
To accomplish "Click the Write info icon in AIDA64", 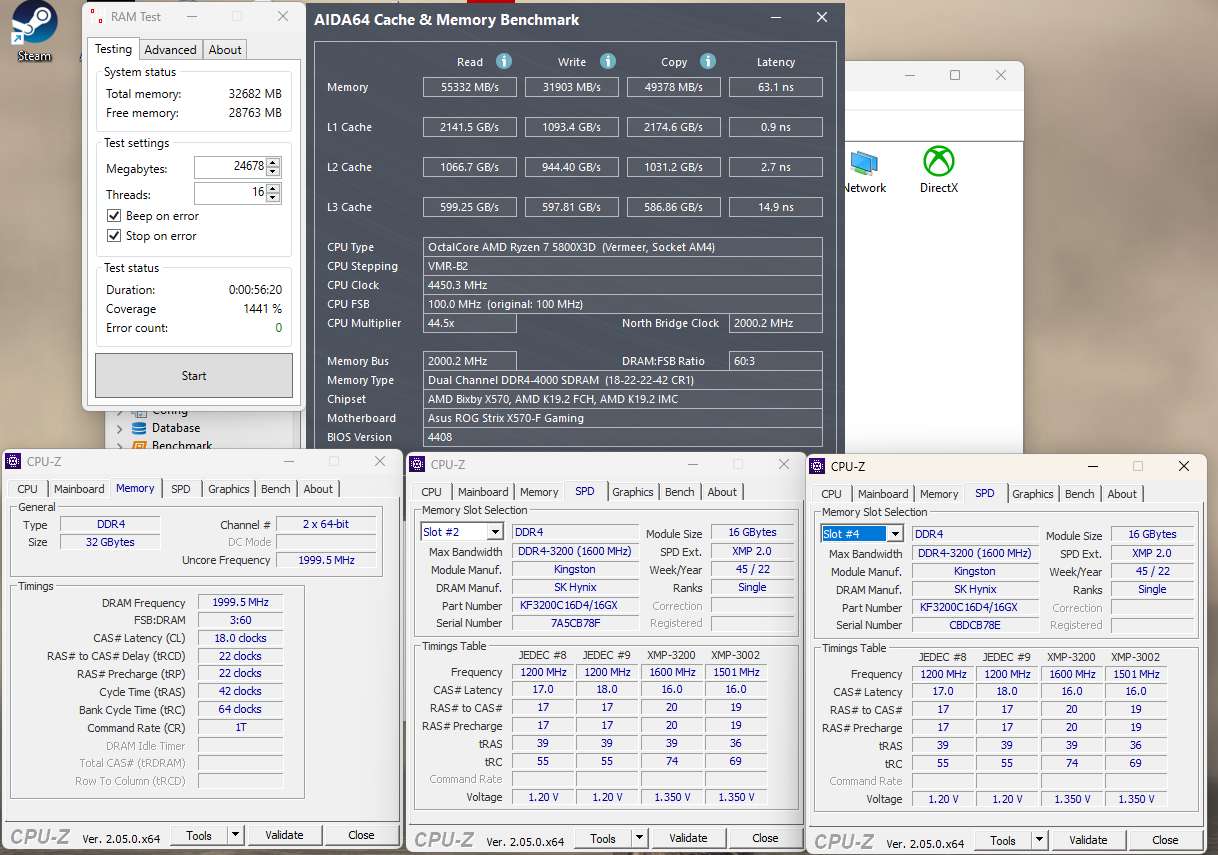I will pos(608,61).
